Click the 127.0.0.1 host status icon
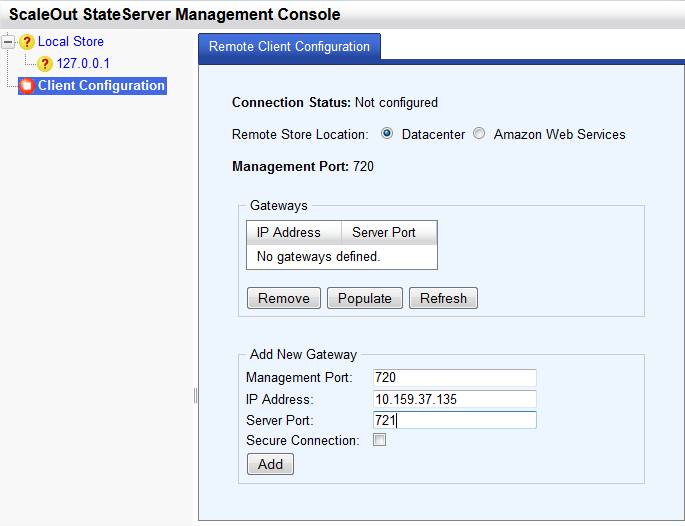Viewport: 685px width, 526px height. [45, 64]
